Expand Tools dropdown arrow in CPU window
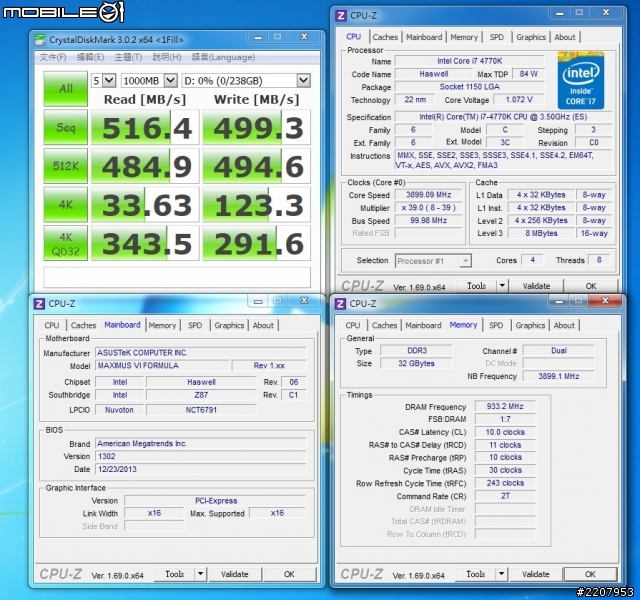 pyautogui.click(x=502, y=286)
